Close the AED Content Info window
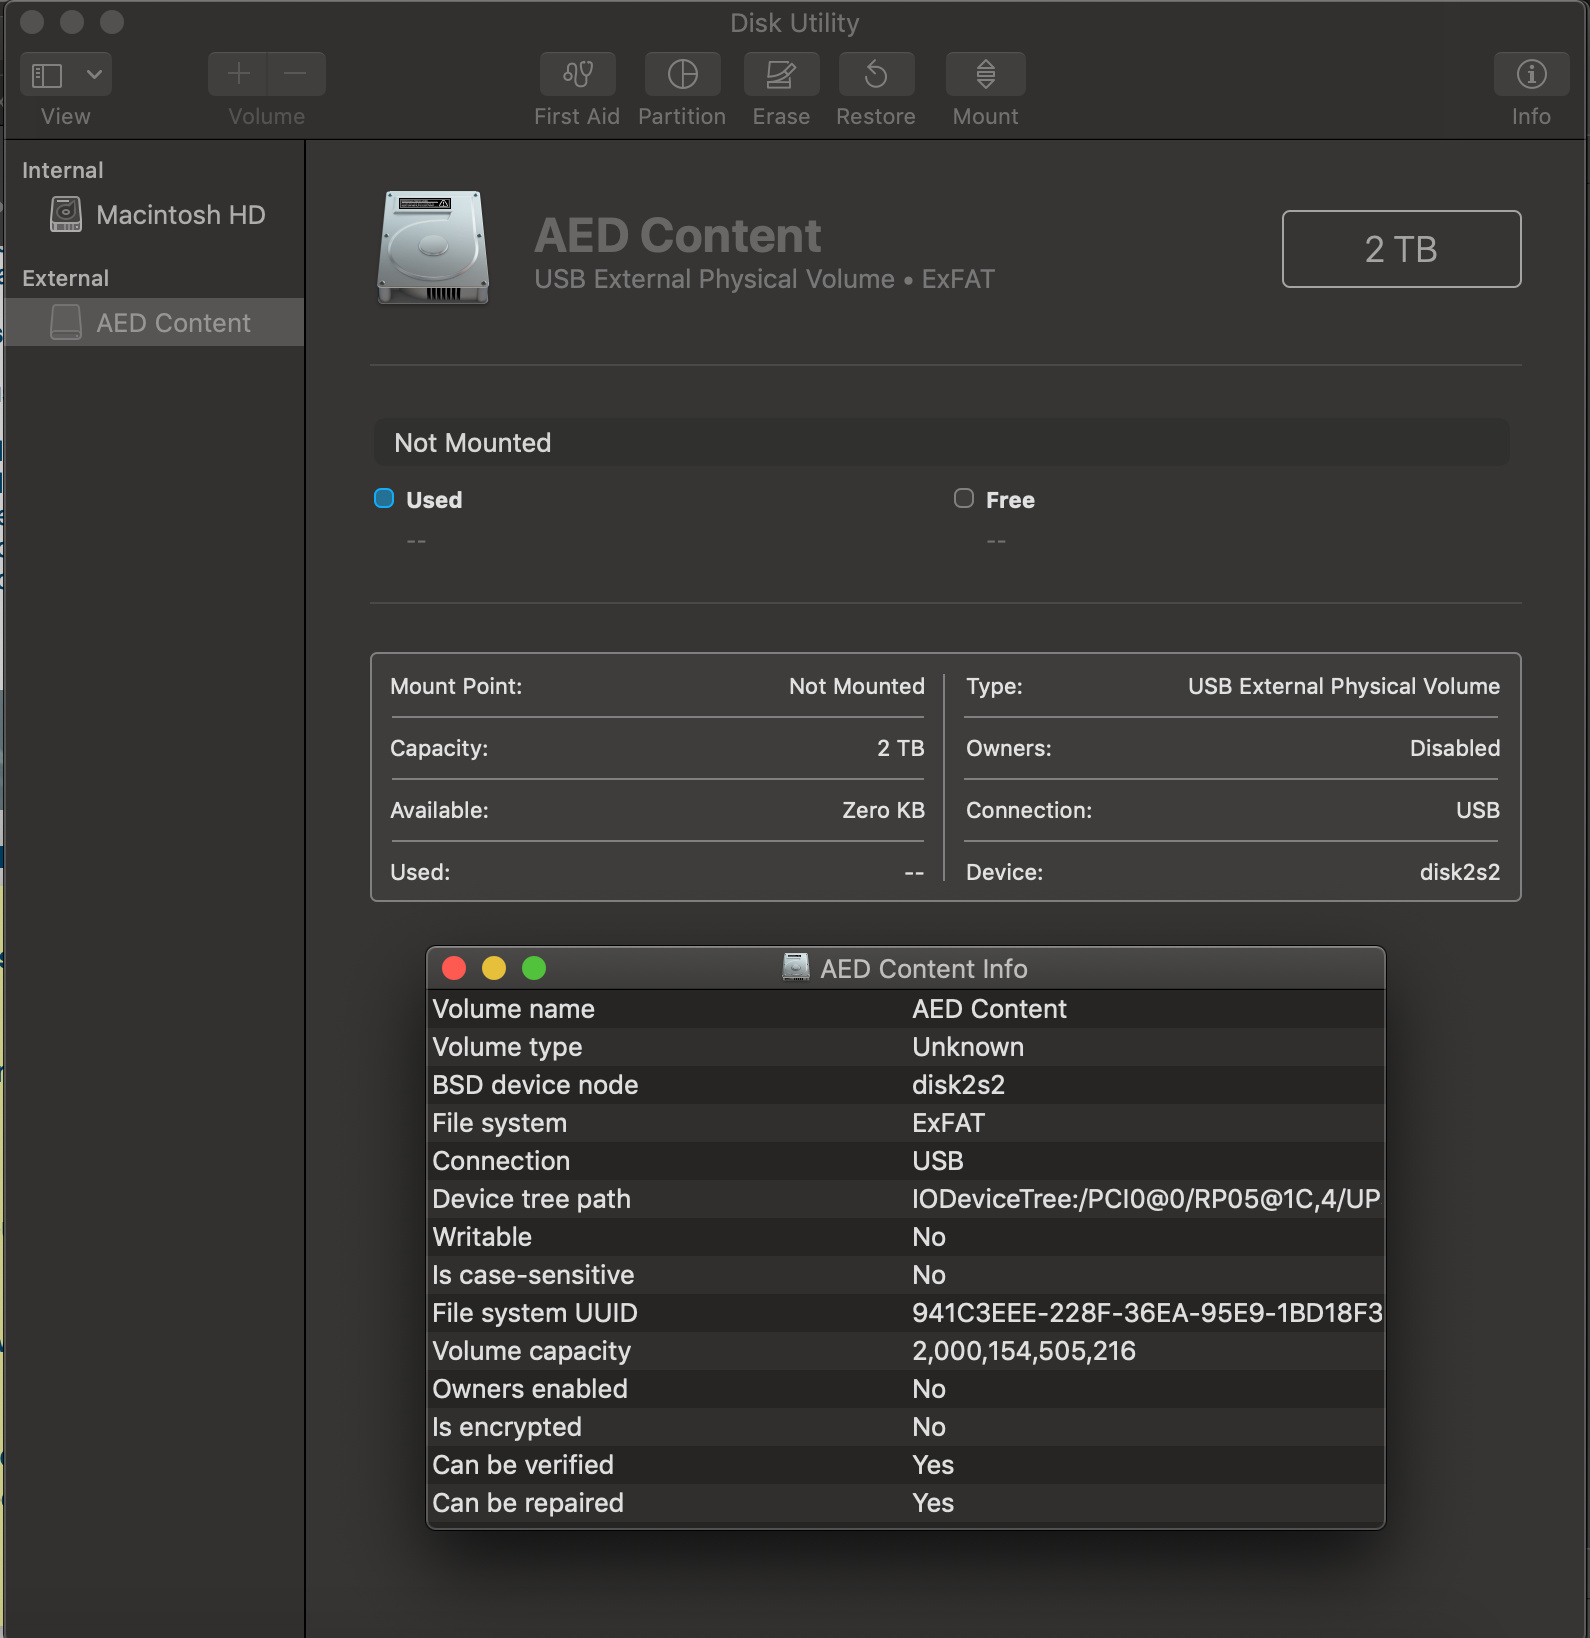Viewport: 1590px width, 1638px height. [x=454, y=968]
